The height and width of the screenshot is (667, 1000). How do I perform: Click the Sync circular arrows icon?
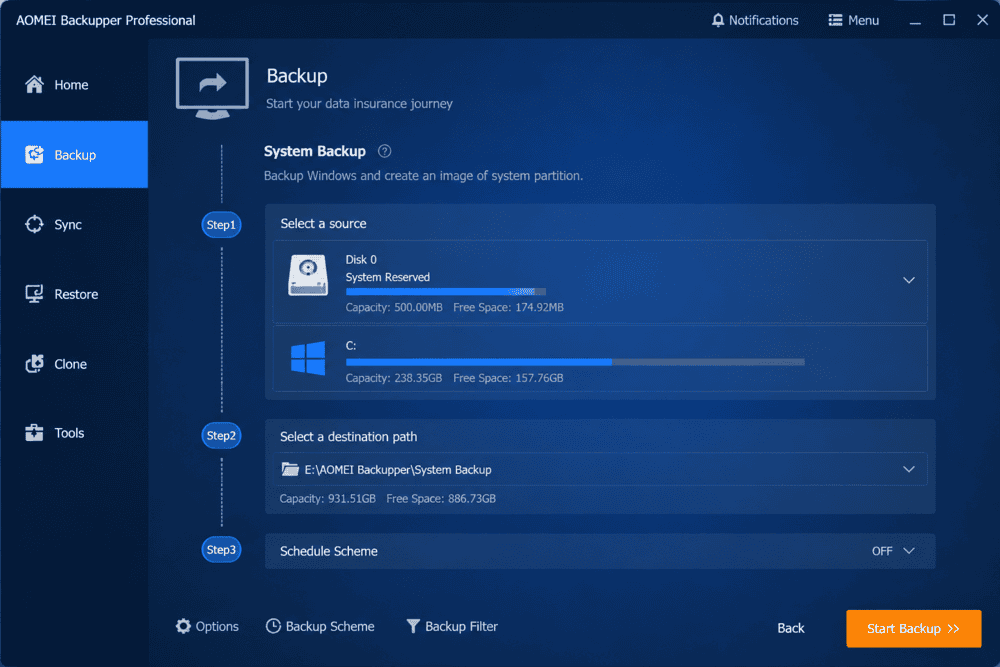[x=34, y=224]
